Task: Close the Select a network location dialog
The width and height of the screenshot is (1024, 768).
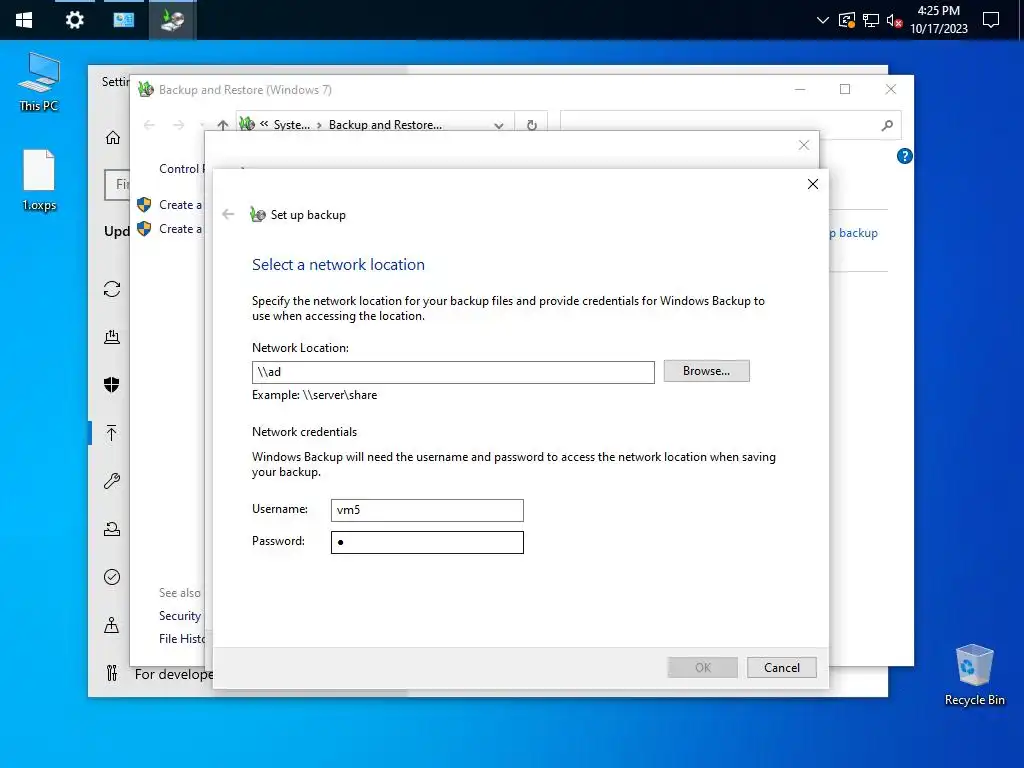Action: click(812, 184)
